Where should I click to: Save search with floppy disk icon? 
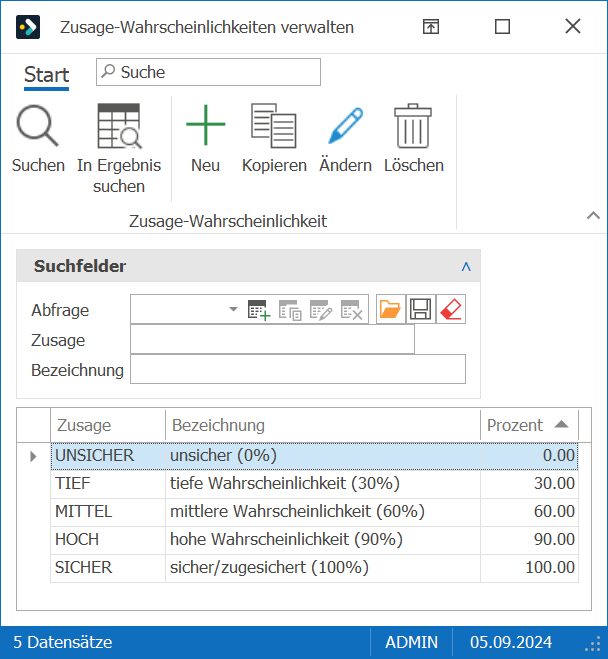point(421,309)
